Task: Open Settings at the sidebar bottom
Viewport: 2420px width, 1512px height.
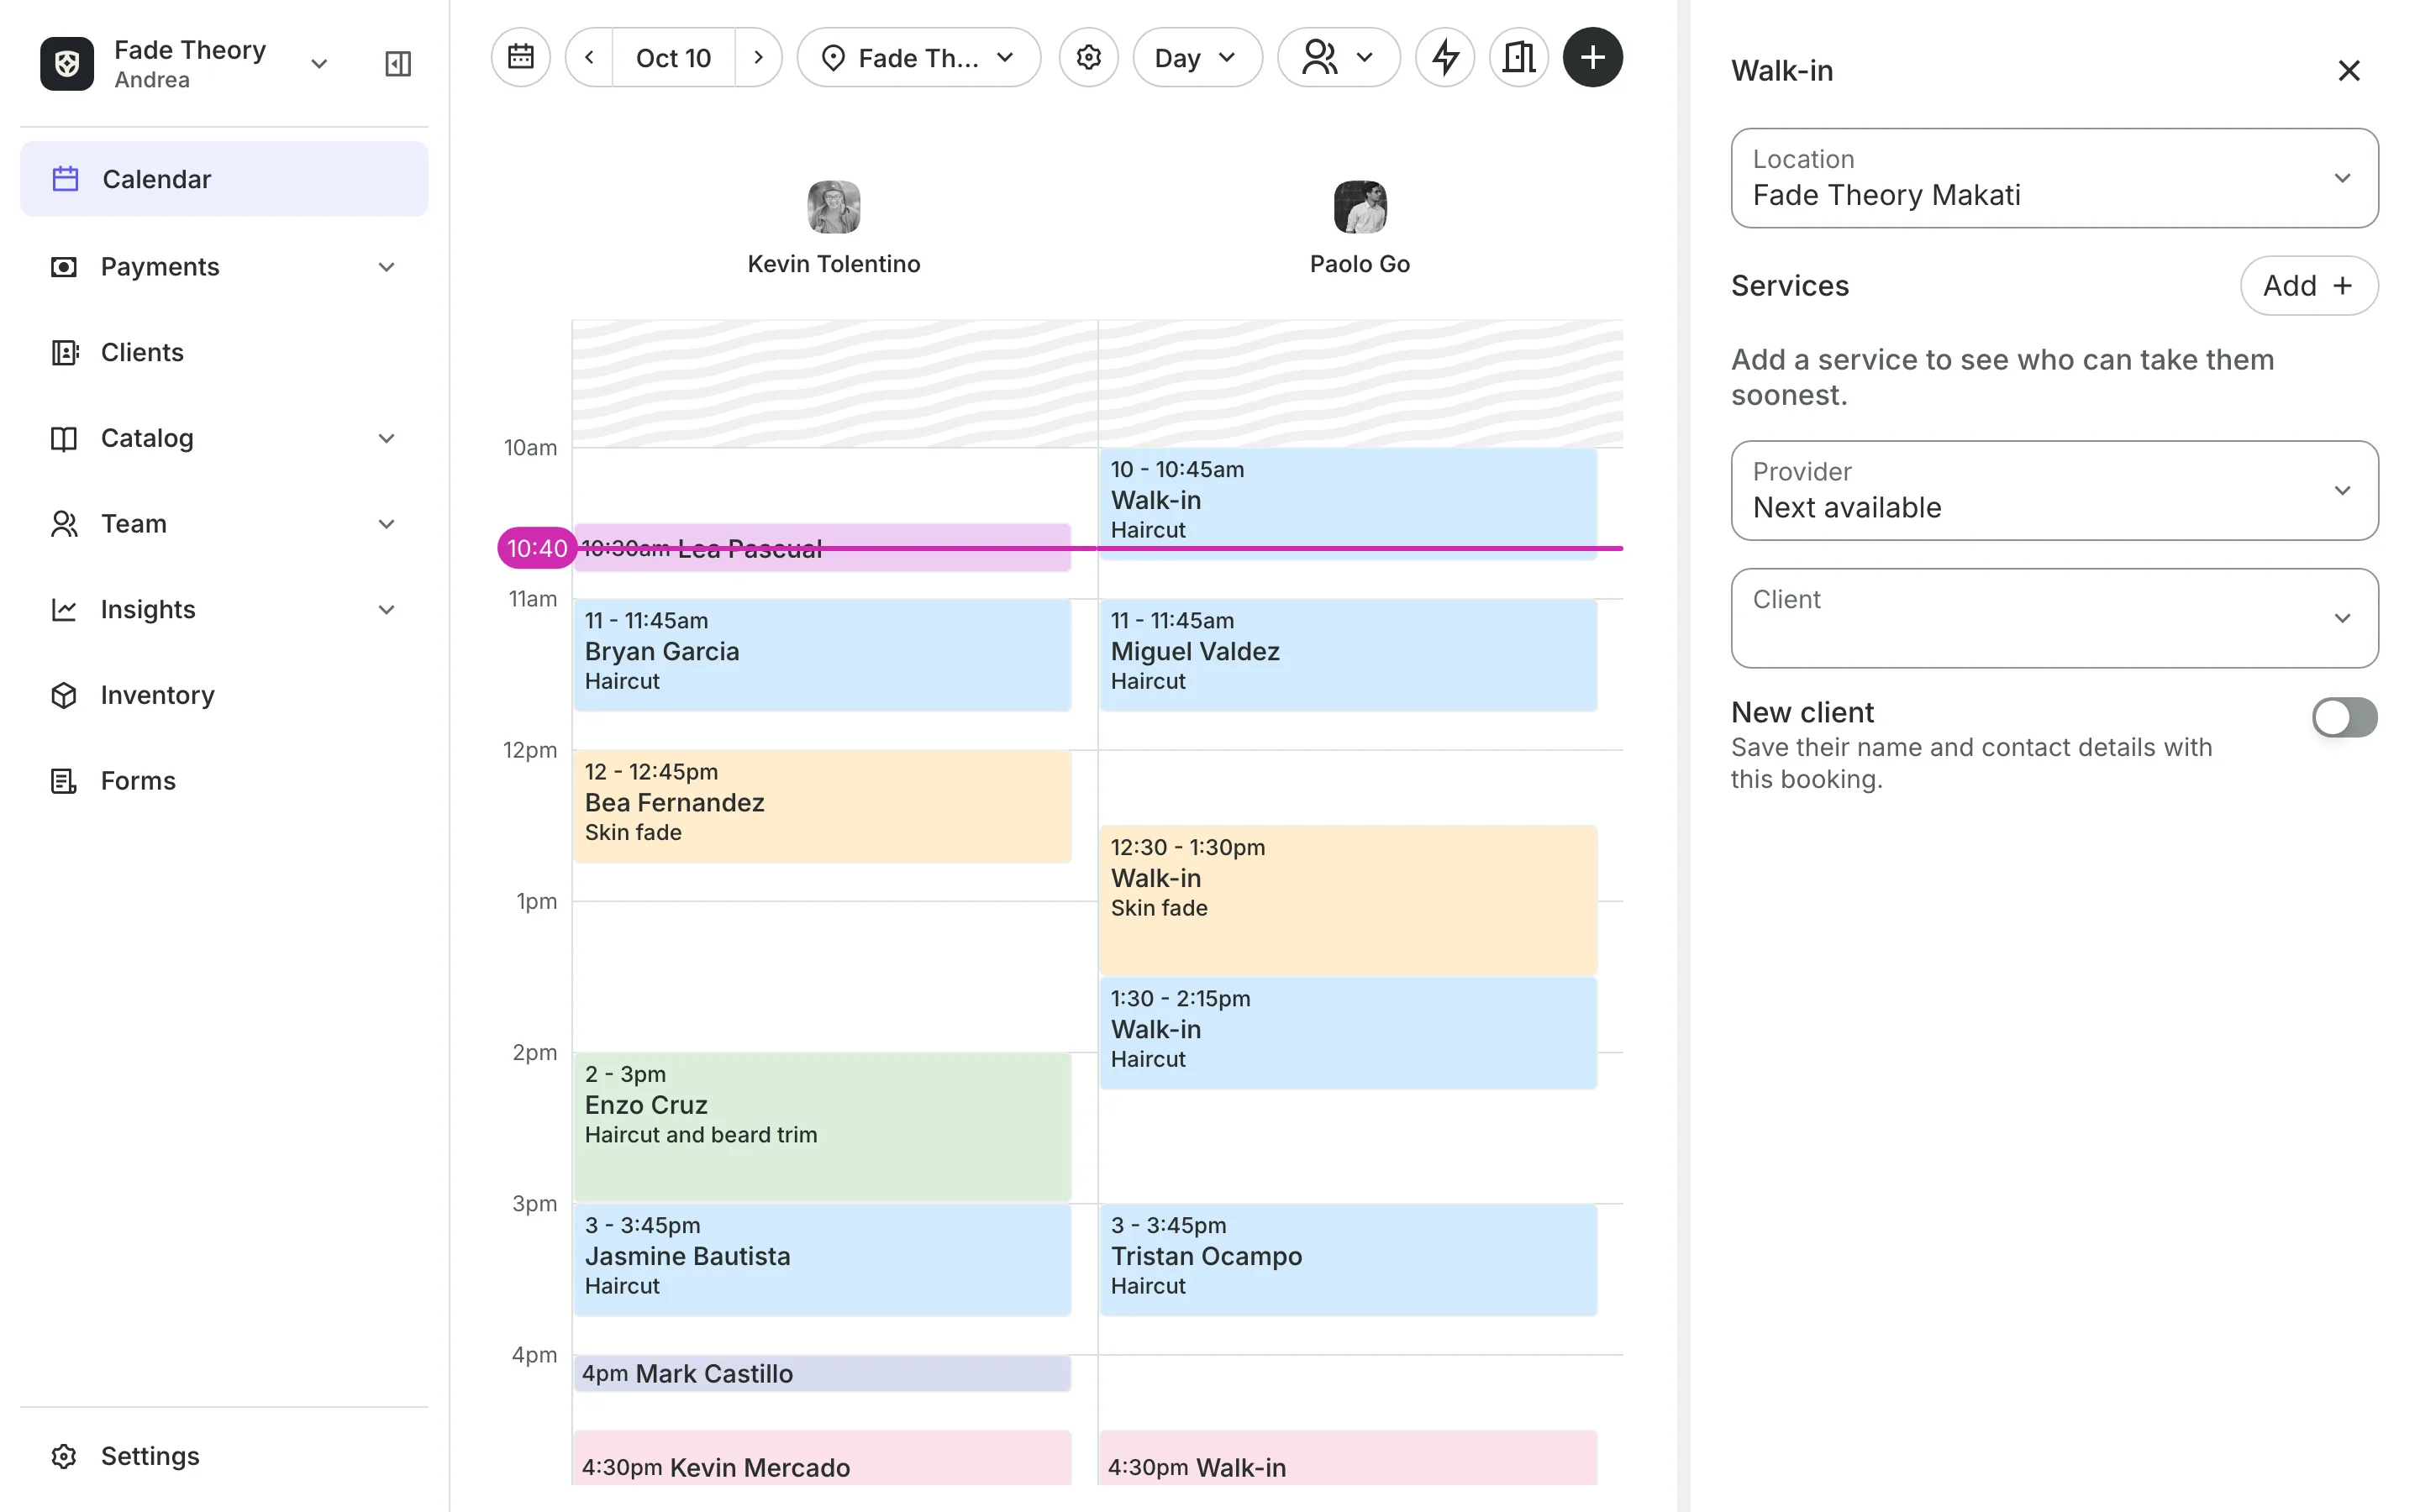Action: [x=224, y=1456]
